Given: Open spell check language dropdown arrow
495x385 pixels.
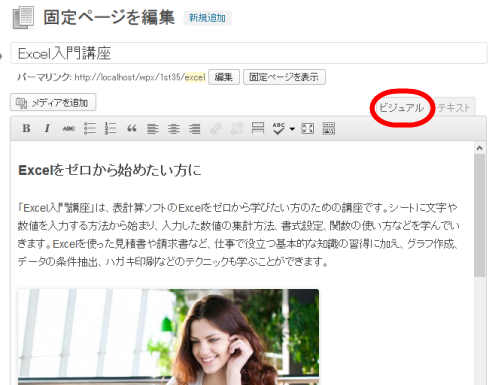Looking at the screenshot, I should (x=292, y=129).
